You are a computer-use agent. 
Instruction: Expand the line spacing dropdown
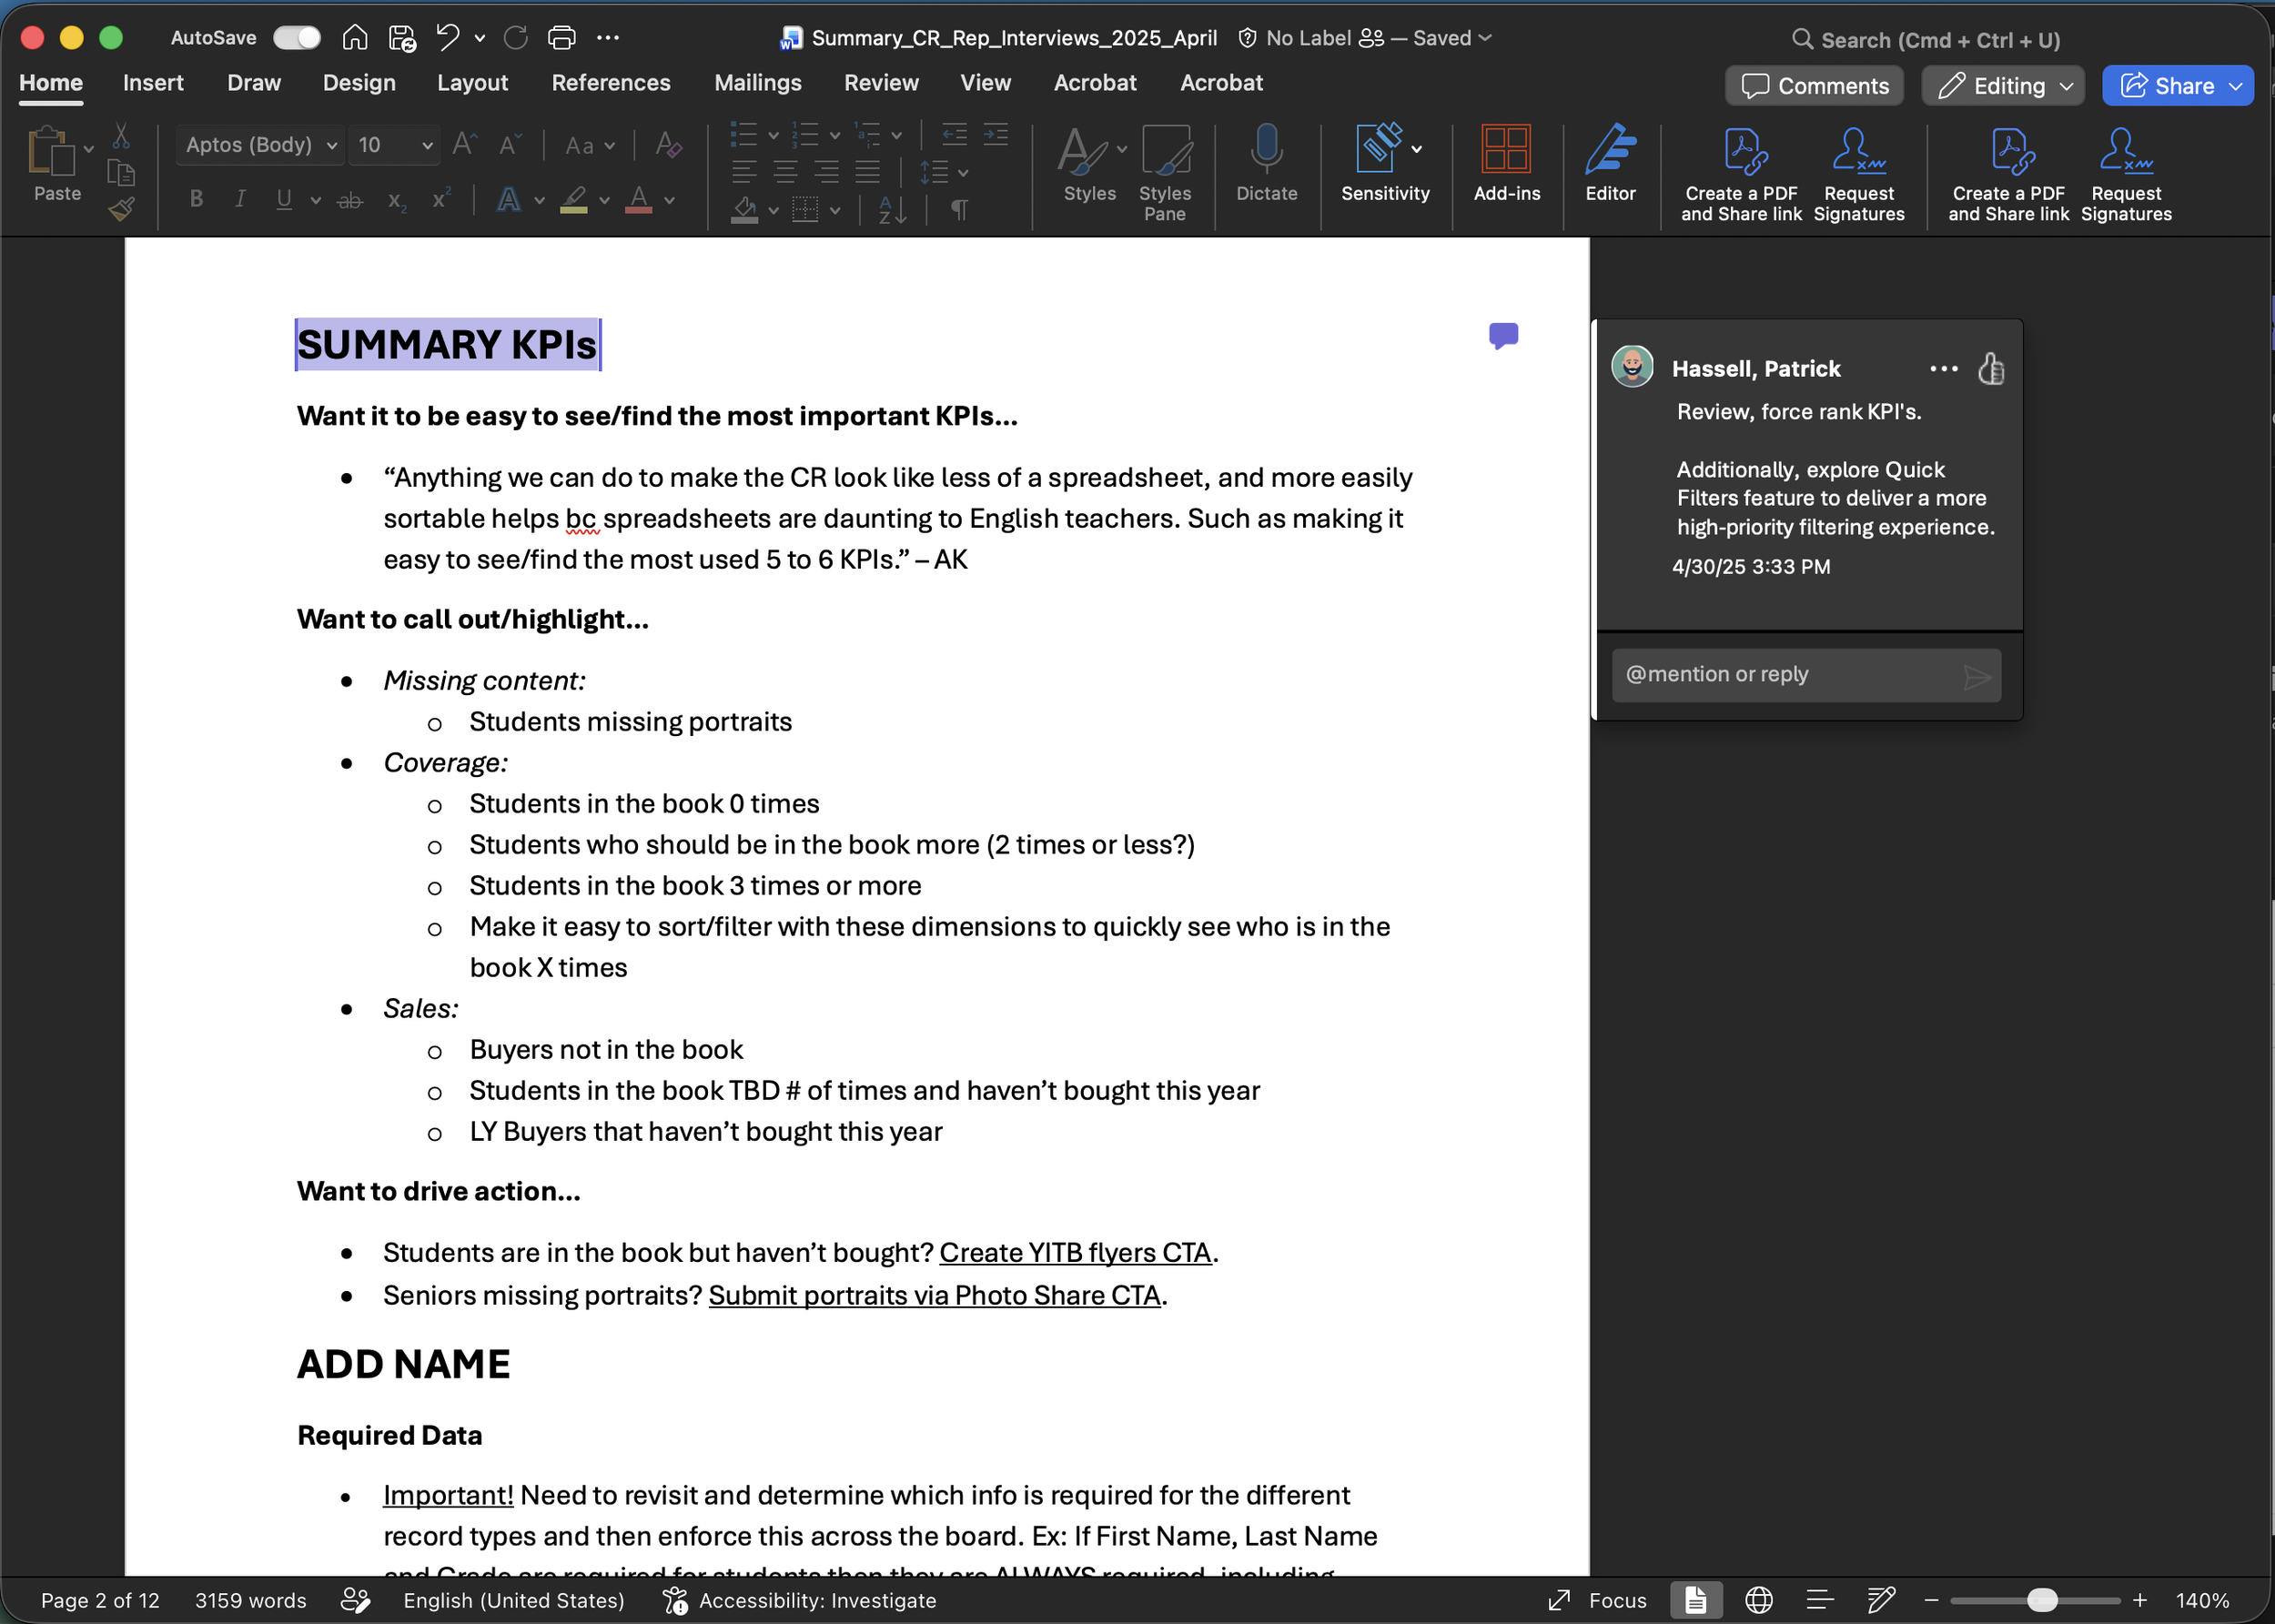pos(963,173)
